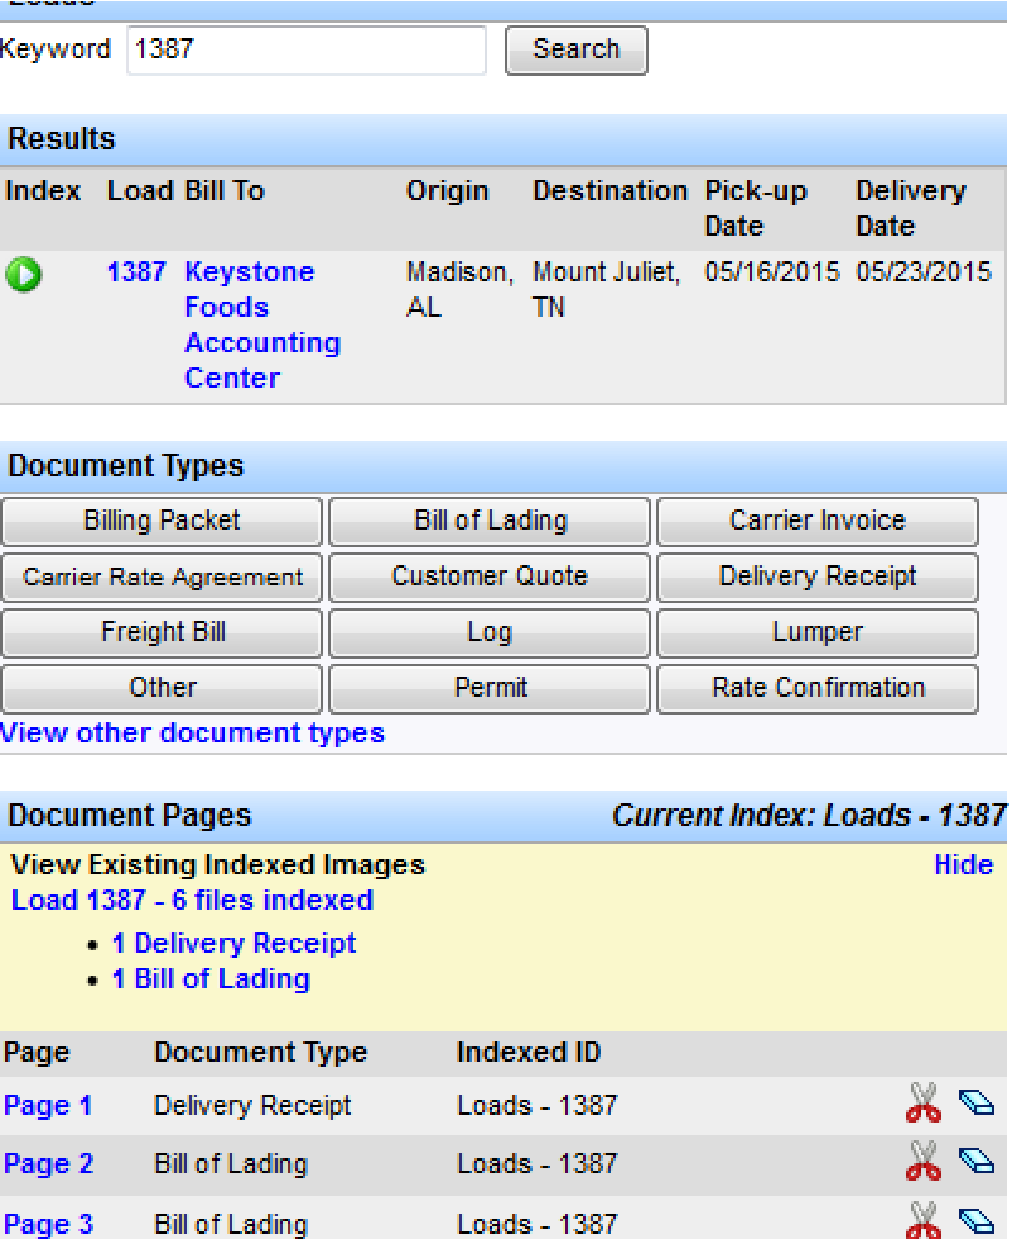This screenshot has width=1012, height=1244.
Task: Select Lumper document type
Action: coord(817,633)
